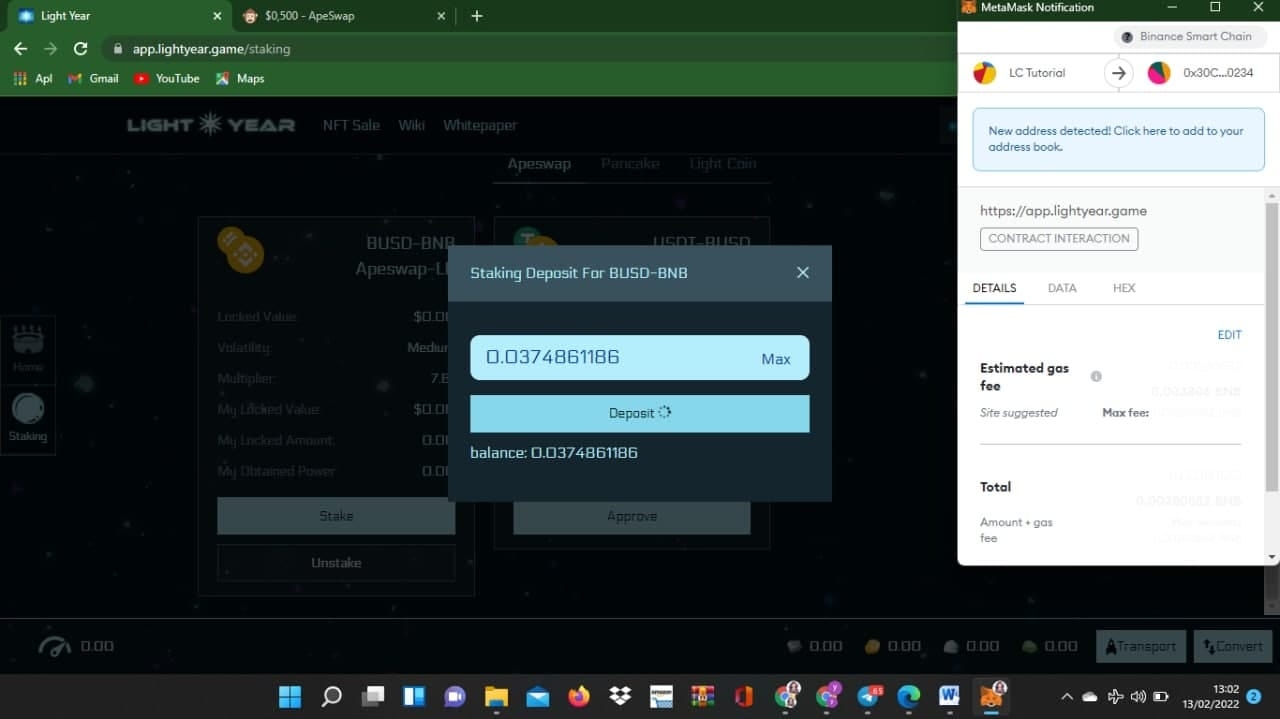Image resolution: width=1280 pixels, height=719 pixels.
Task: Open a new browser tab
Action: [477, 16]
